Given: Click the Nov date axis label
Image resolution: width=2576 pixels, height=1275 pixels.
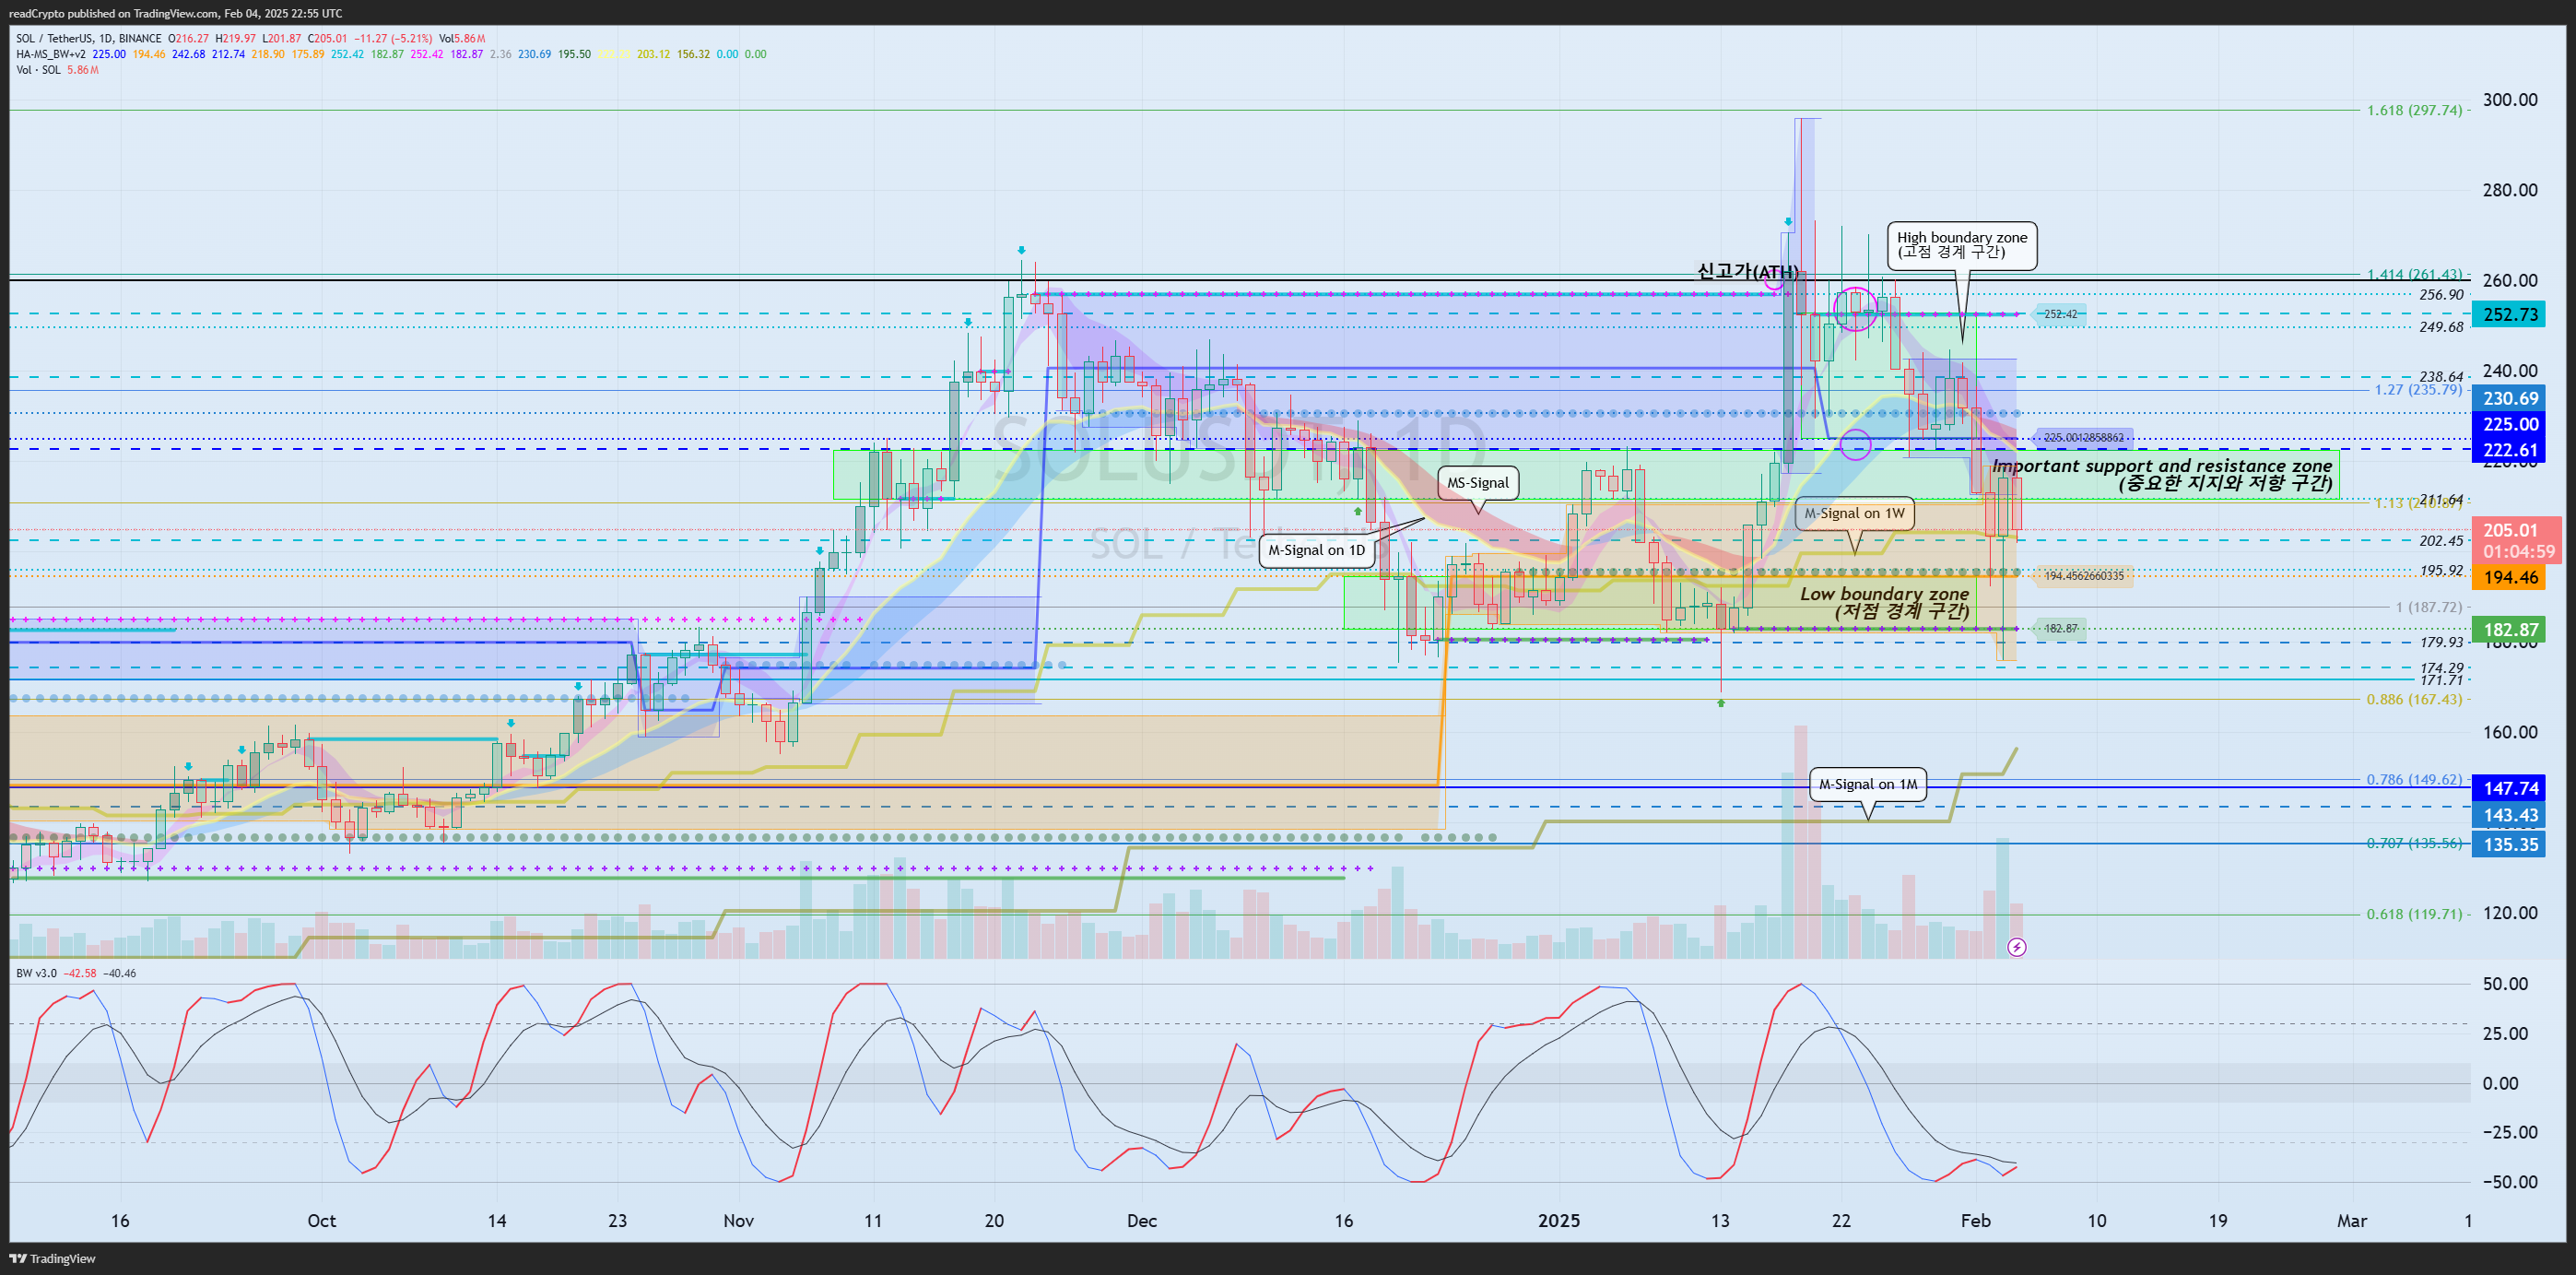Looking at the screenshot, I should pyautogui.click(x=738, y=1221).
